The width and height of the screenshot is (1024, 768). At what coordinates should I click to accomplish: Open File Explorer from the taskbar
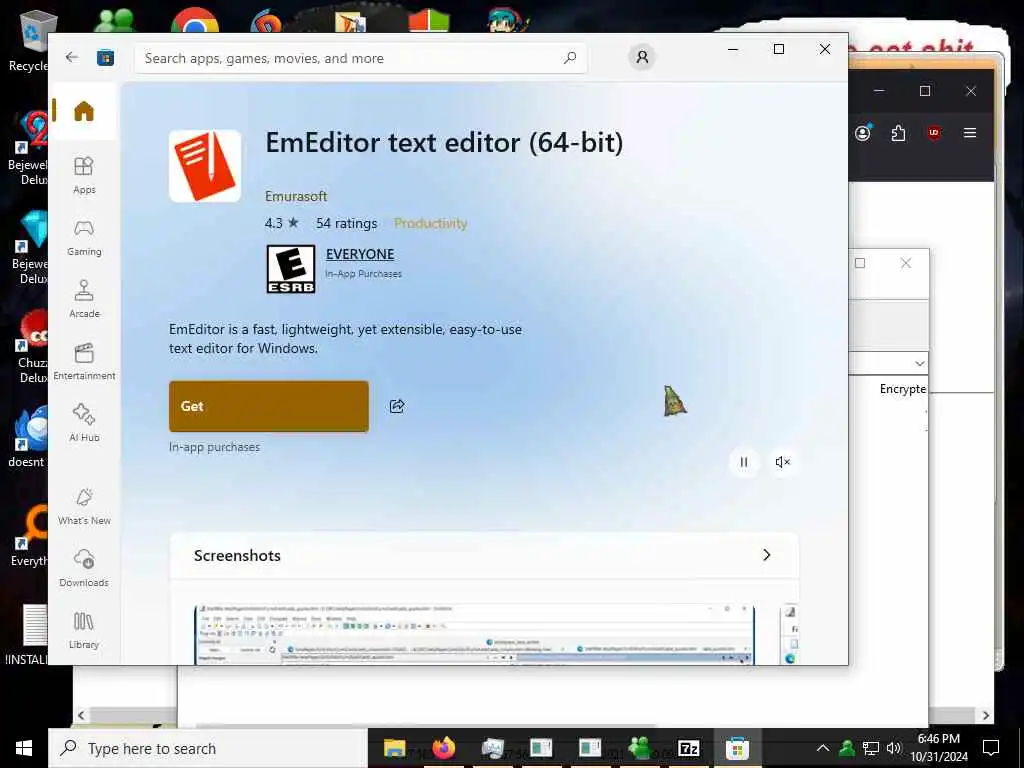coord(394,748)
